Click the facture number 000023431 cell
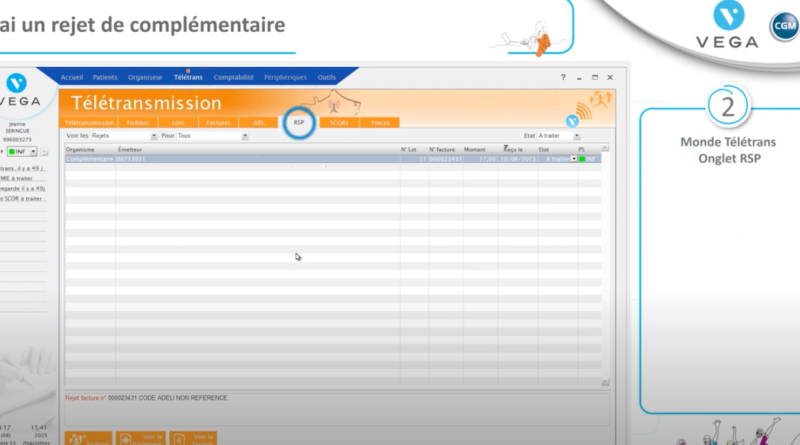Image resolution: width=800 pixels, height=445 pixels. [445, 159]
